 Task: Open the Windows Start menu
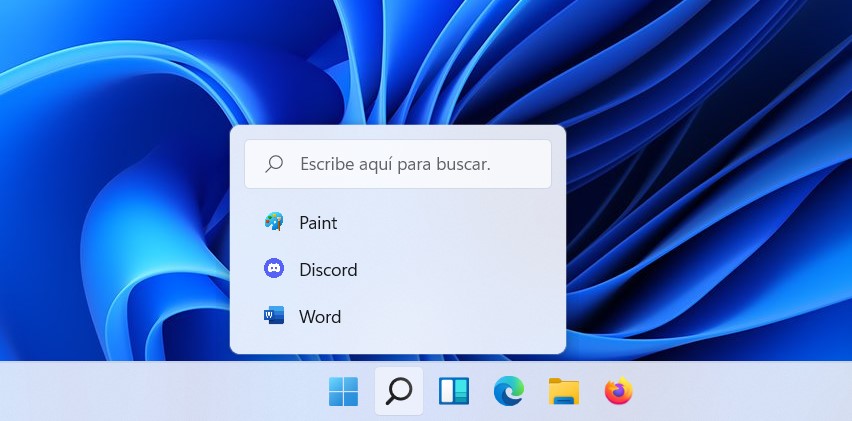tap(343, 392)
